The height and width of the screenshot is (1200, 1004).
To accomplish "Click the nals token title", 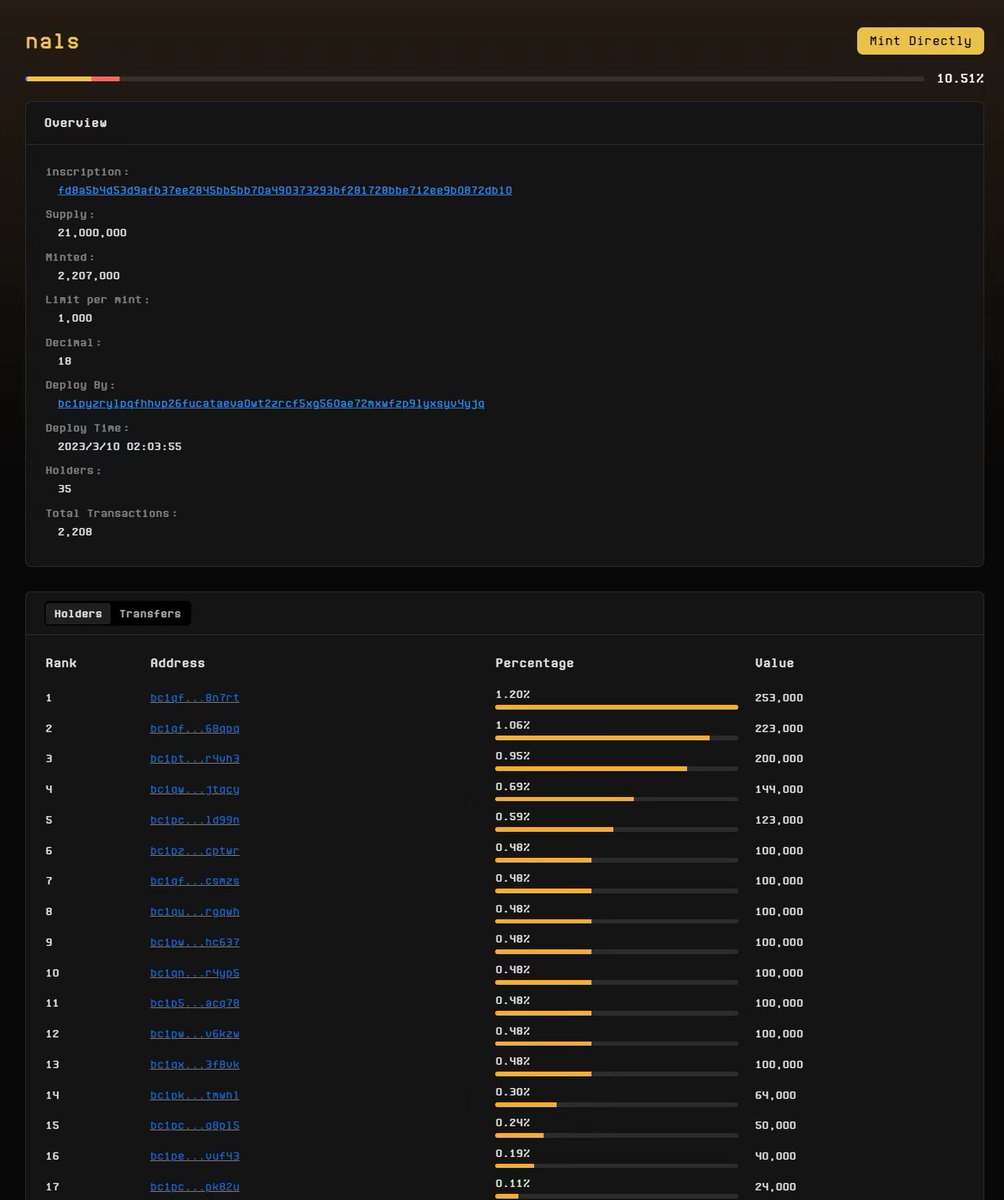I will click(x=53, y=42).
